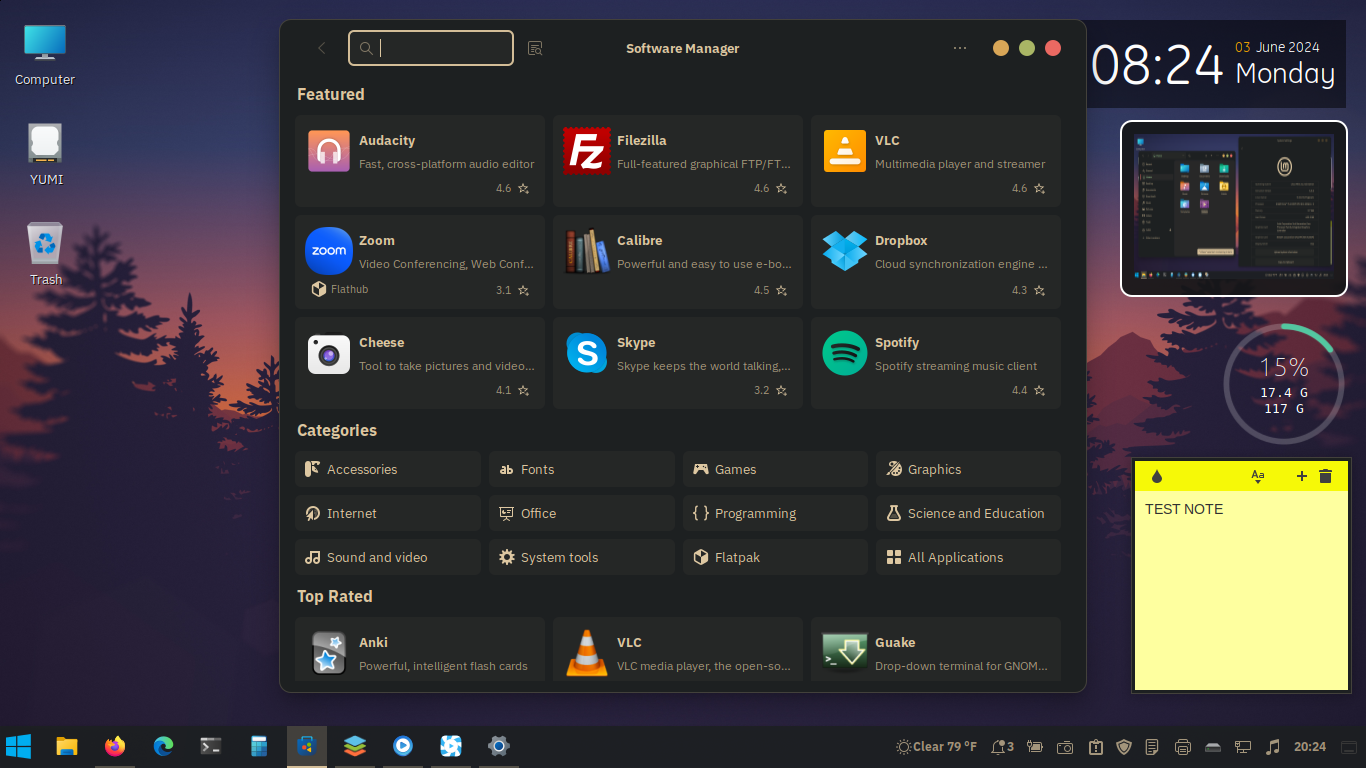Browse the Graphics category
This screenshot has width=1366, height=768.
[x=968, y=469]
